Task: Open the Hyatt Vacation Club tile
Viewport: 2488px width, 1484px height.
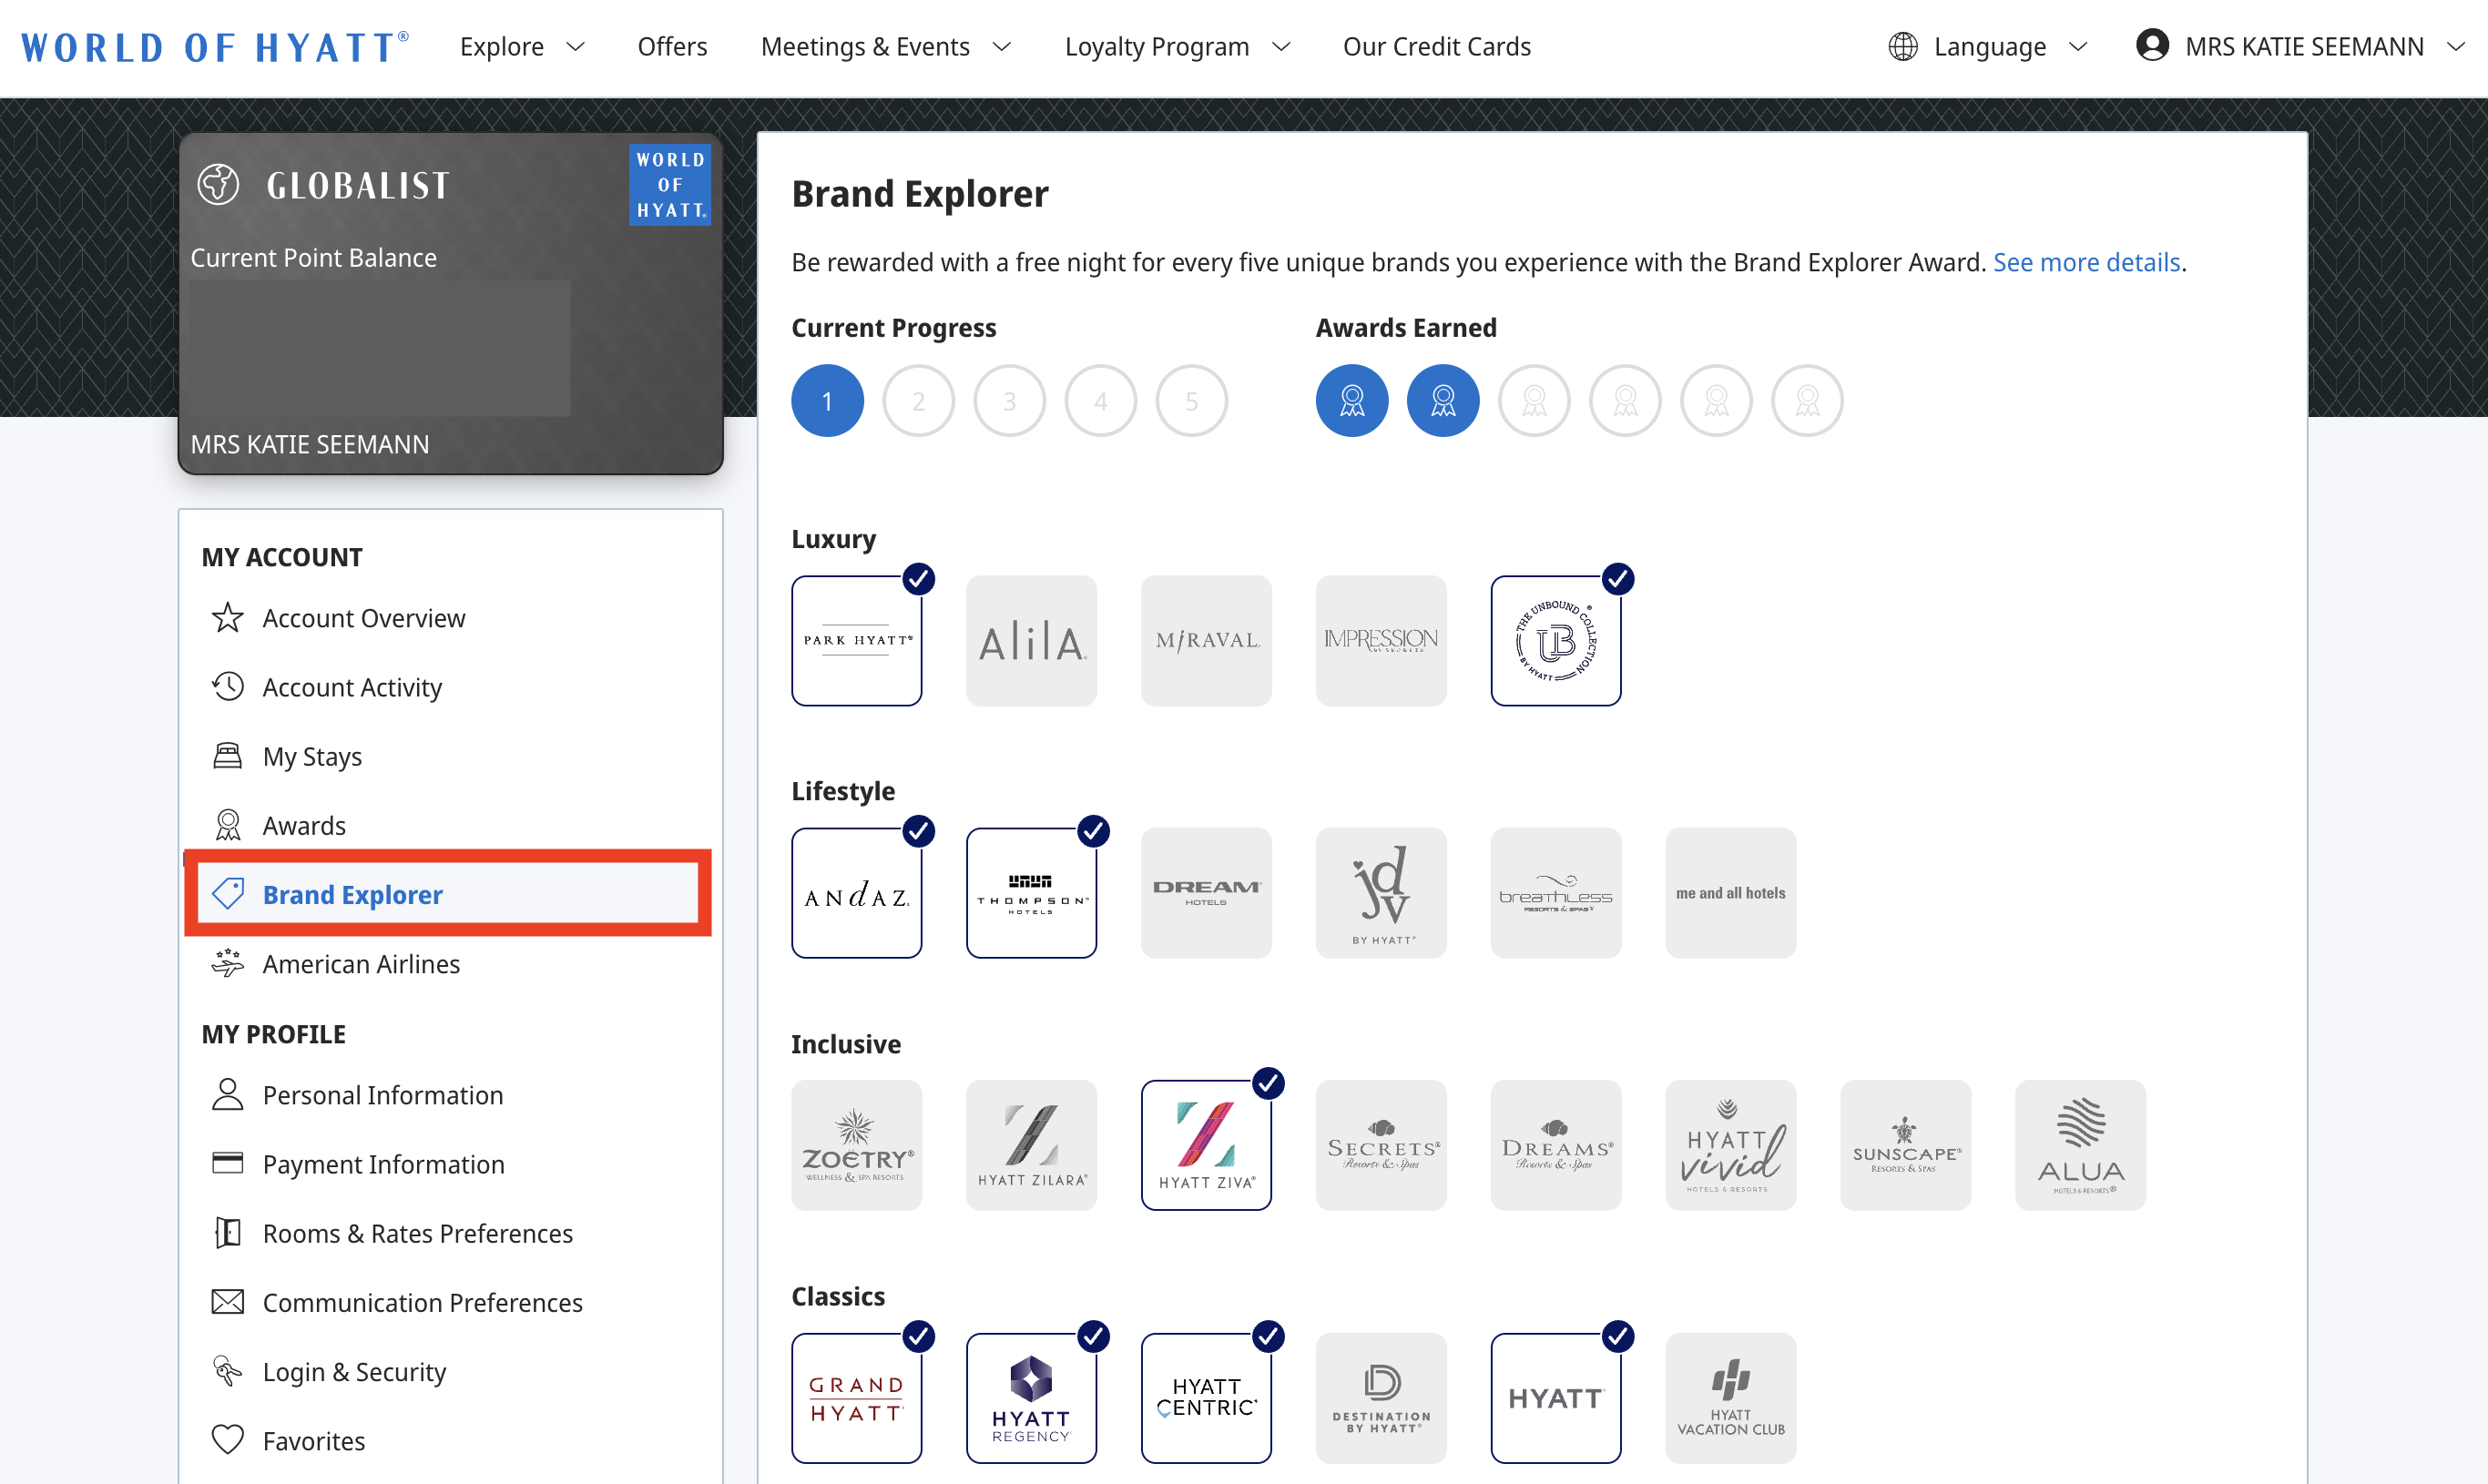Action: [x=1731, y=1398]
